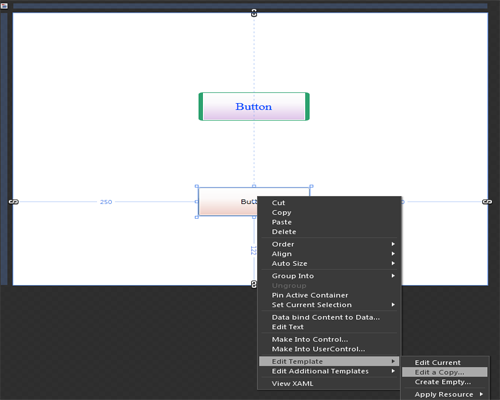
Task: Open the Align submenu
Action: coord(329,254)
